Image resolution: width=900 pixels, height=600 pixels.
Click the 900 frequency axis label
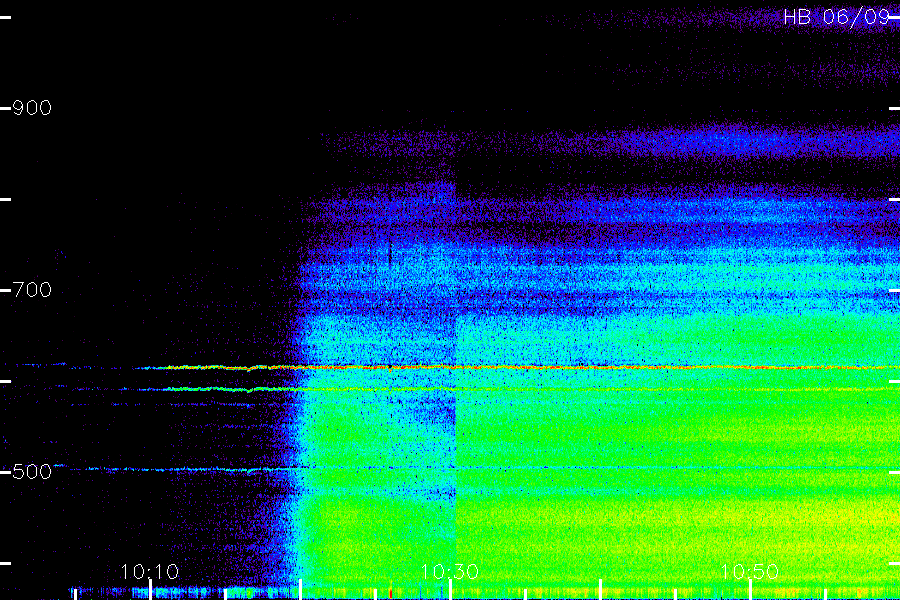(32, 108)
